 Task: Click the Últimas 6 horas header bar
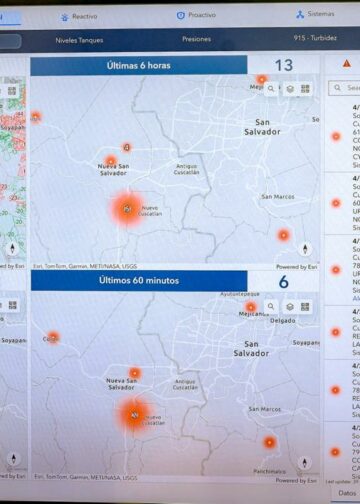[139, 65]
